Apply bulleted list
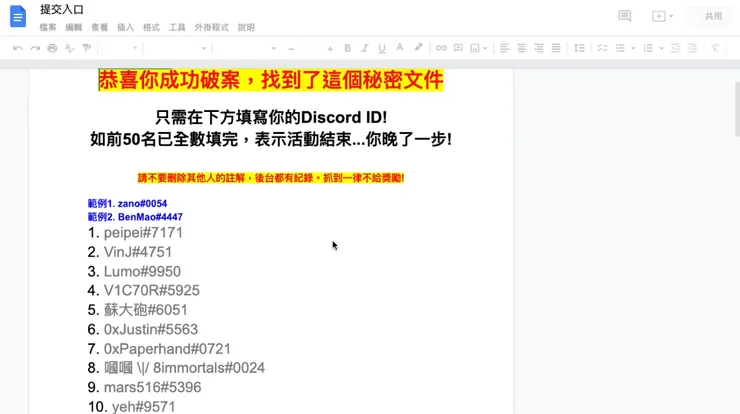 click(x=620, y=48)
